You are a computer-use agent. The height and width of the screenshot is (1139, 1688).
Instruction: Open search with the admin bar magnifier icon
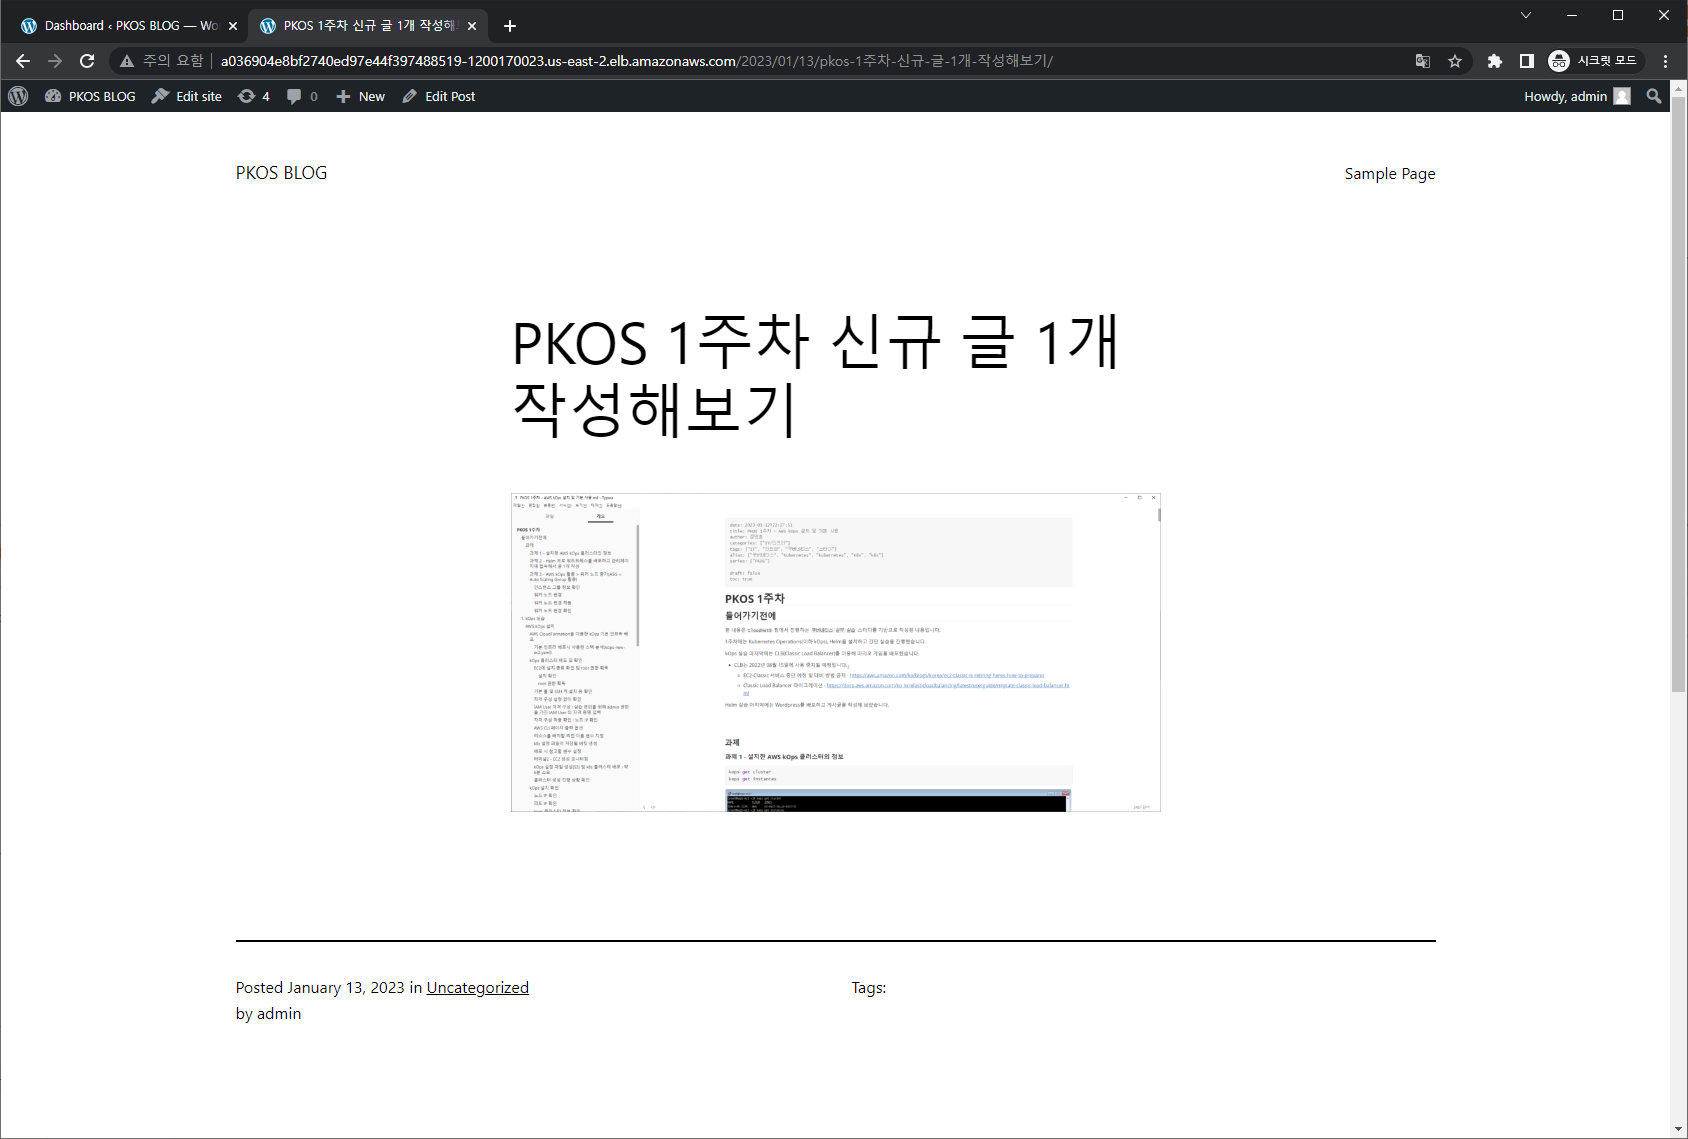point(1654,96)
